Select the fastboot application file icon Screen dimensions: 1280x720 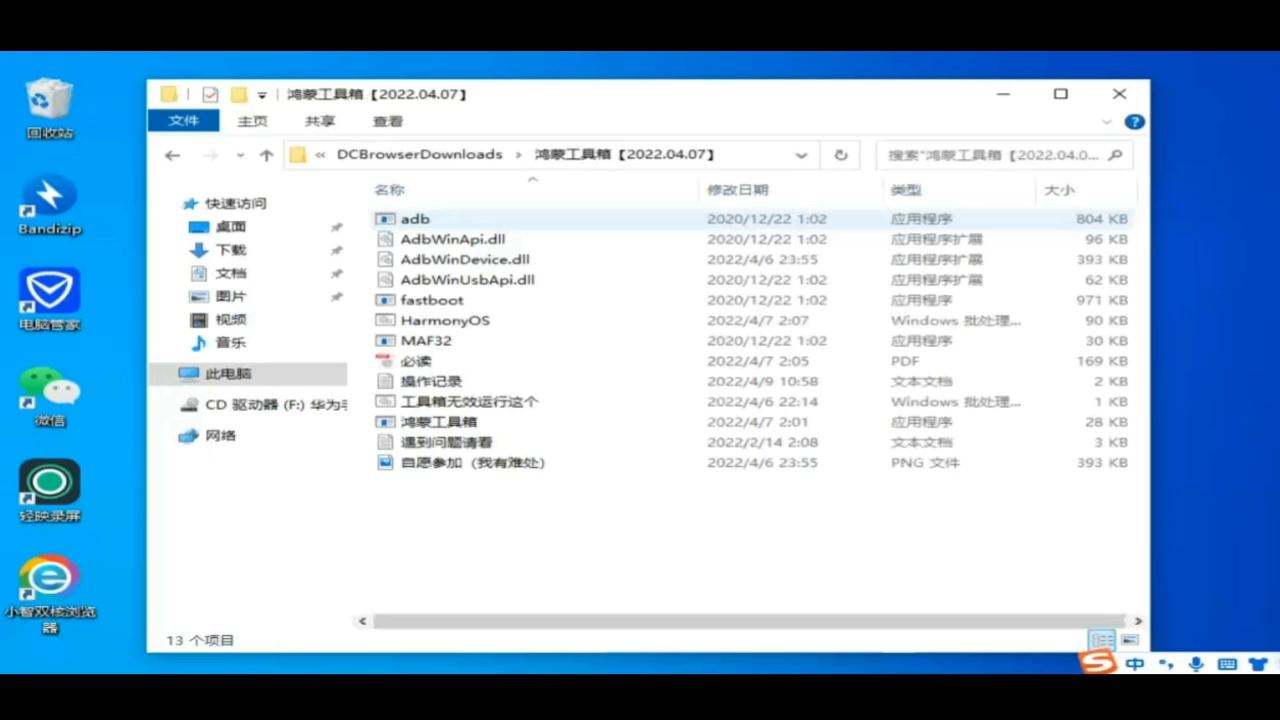pos(385,300)
